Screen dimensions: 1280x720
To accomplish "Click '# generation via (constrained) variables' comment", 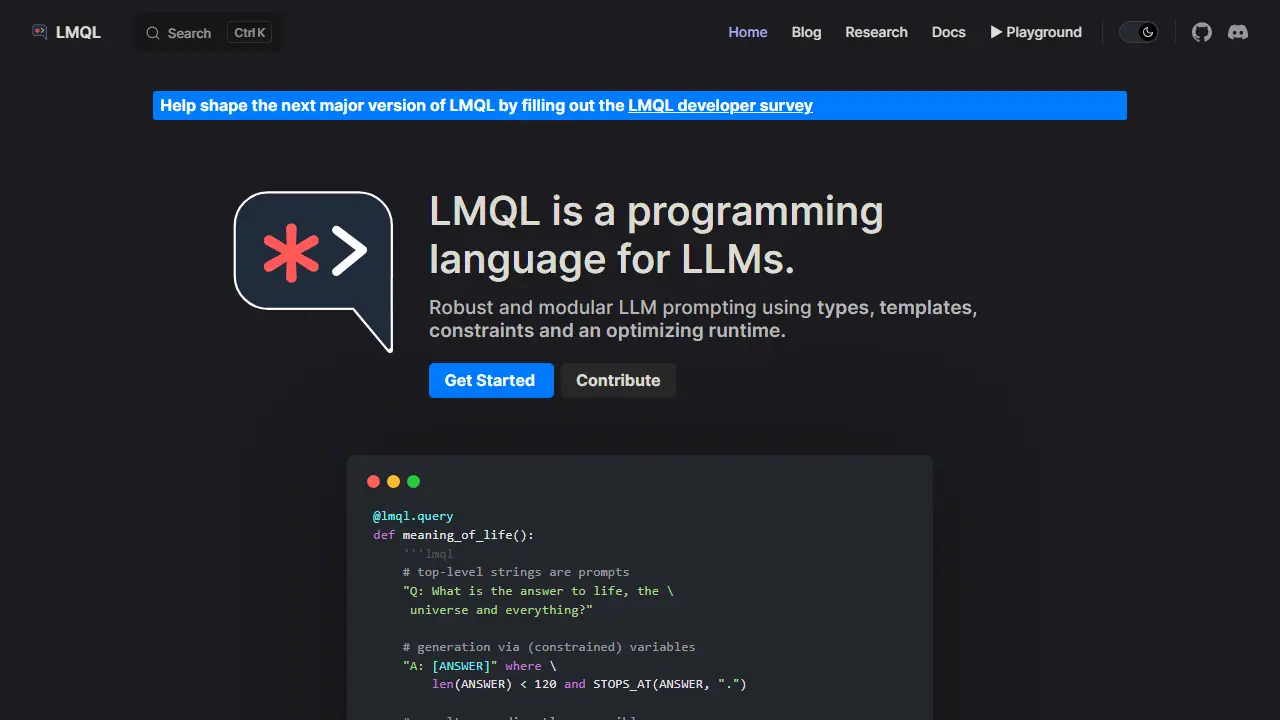I will (x=549, y=647).
